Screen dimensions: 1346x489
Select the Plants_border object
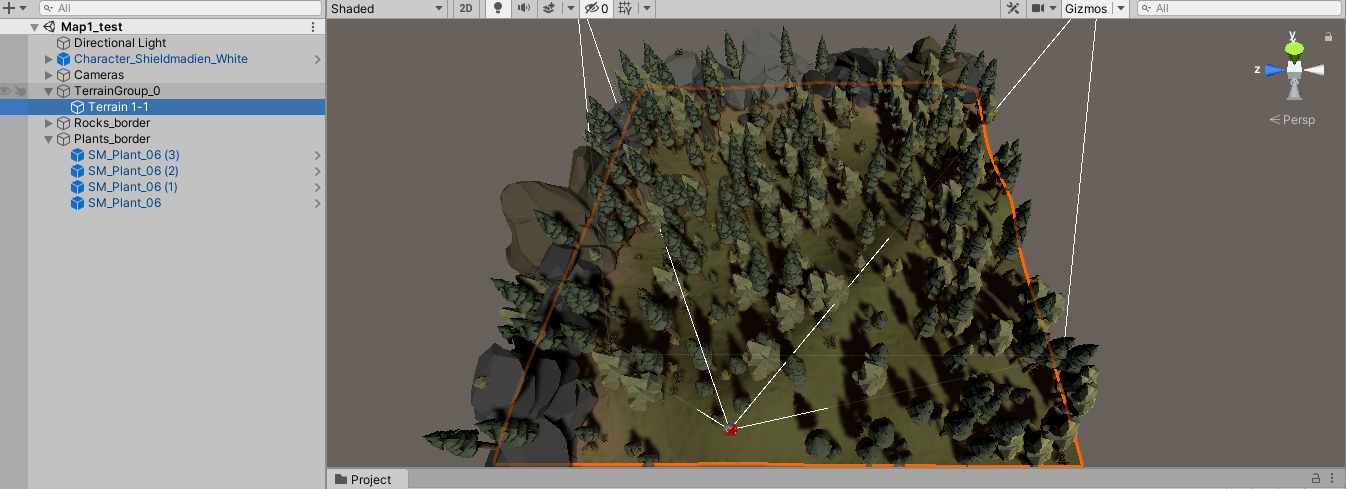[x=112, y=139]
